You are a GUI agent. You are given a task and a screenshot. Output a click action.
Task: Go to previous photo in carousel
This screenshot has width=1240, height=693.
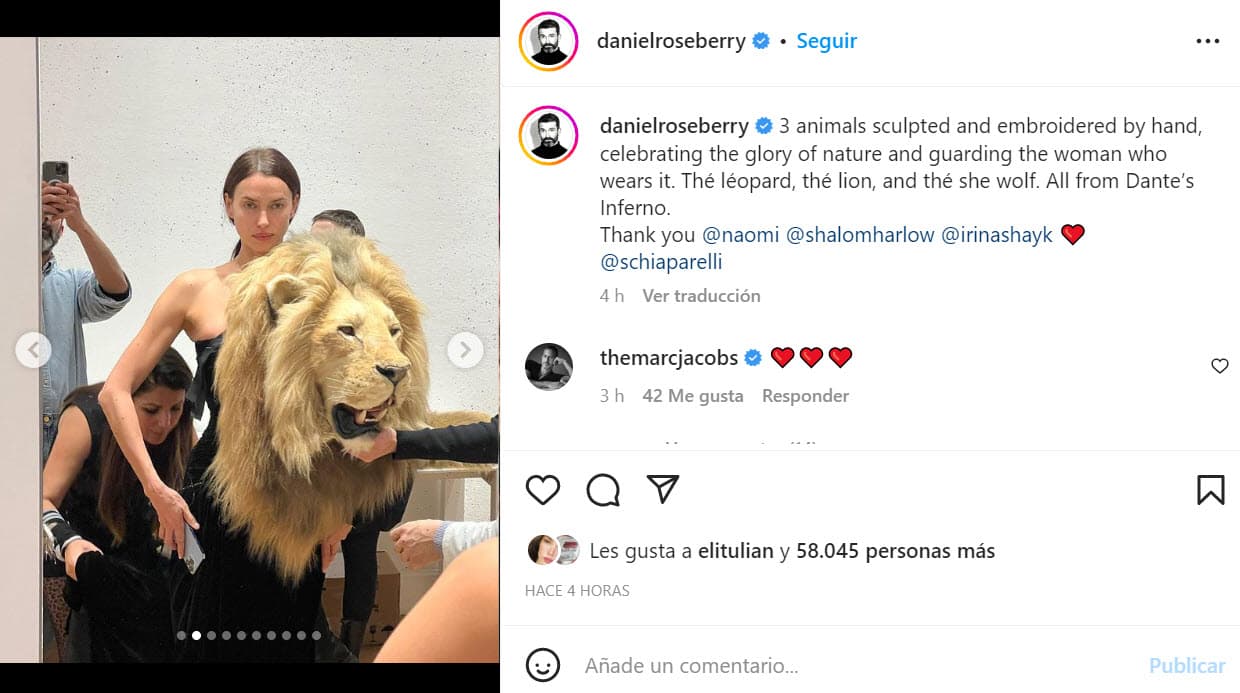(34, 350)
